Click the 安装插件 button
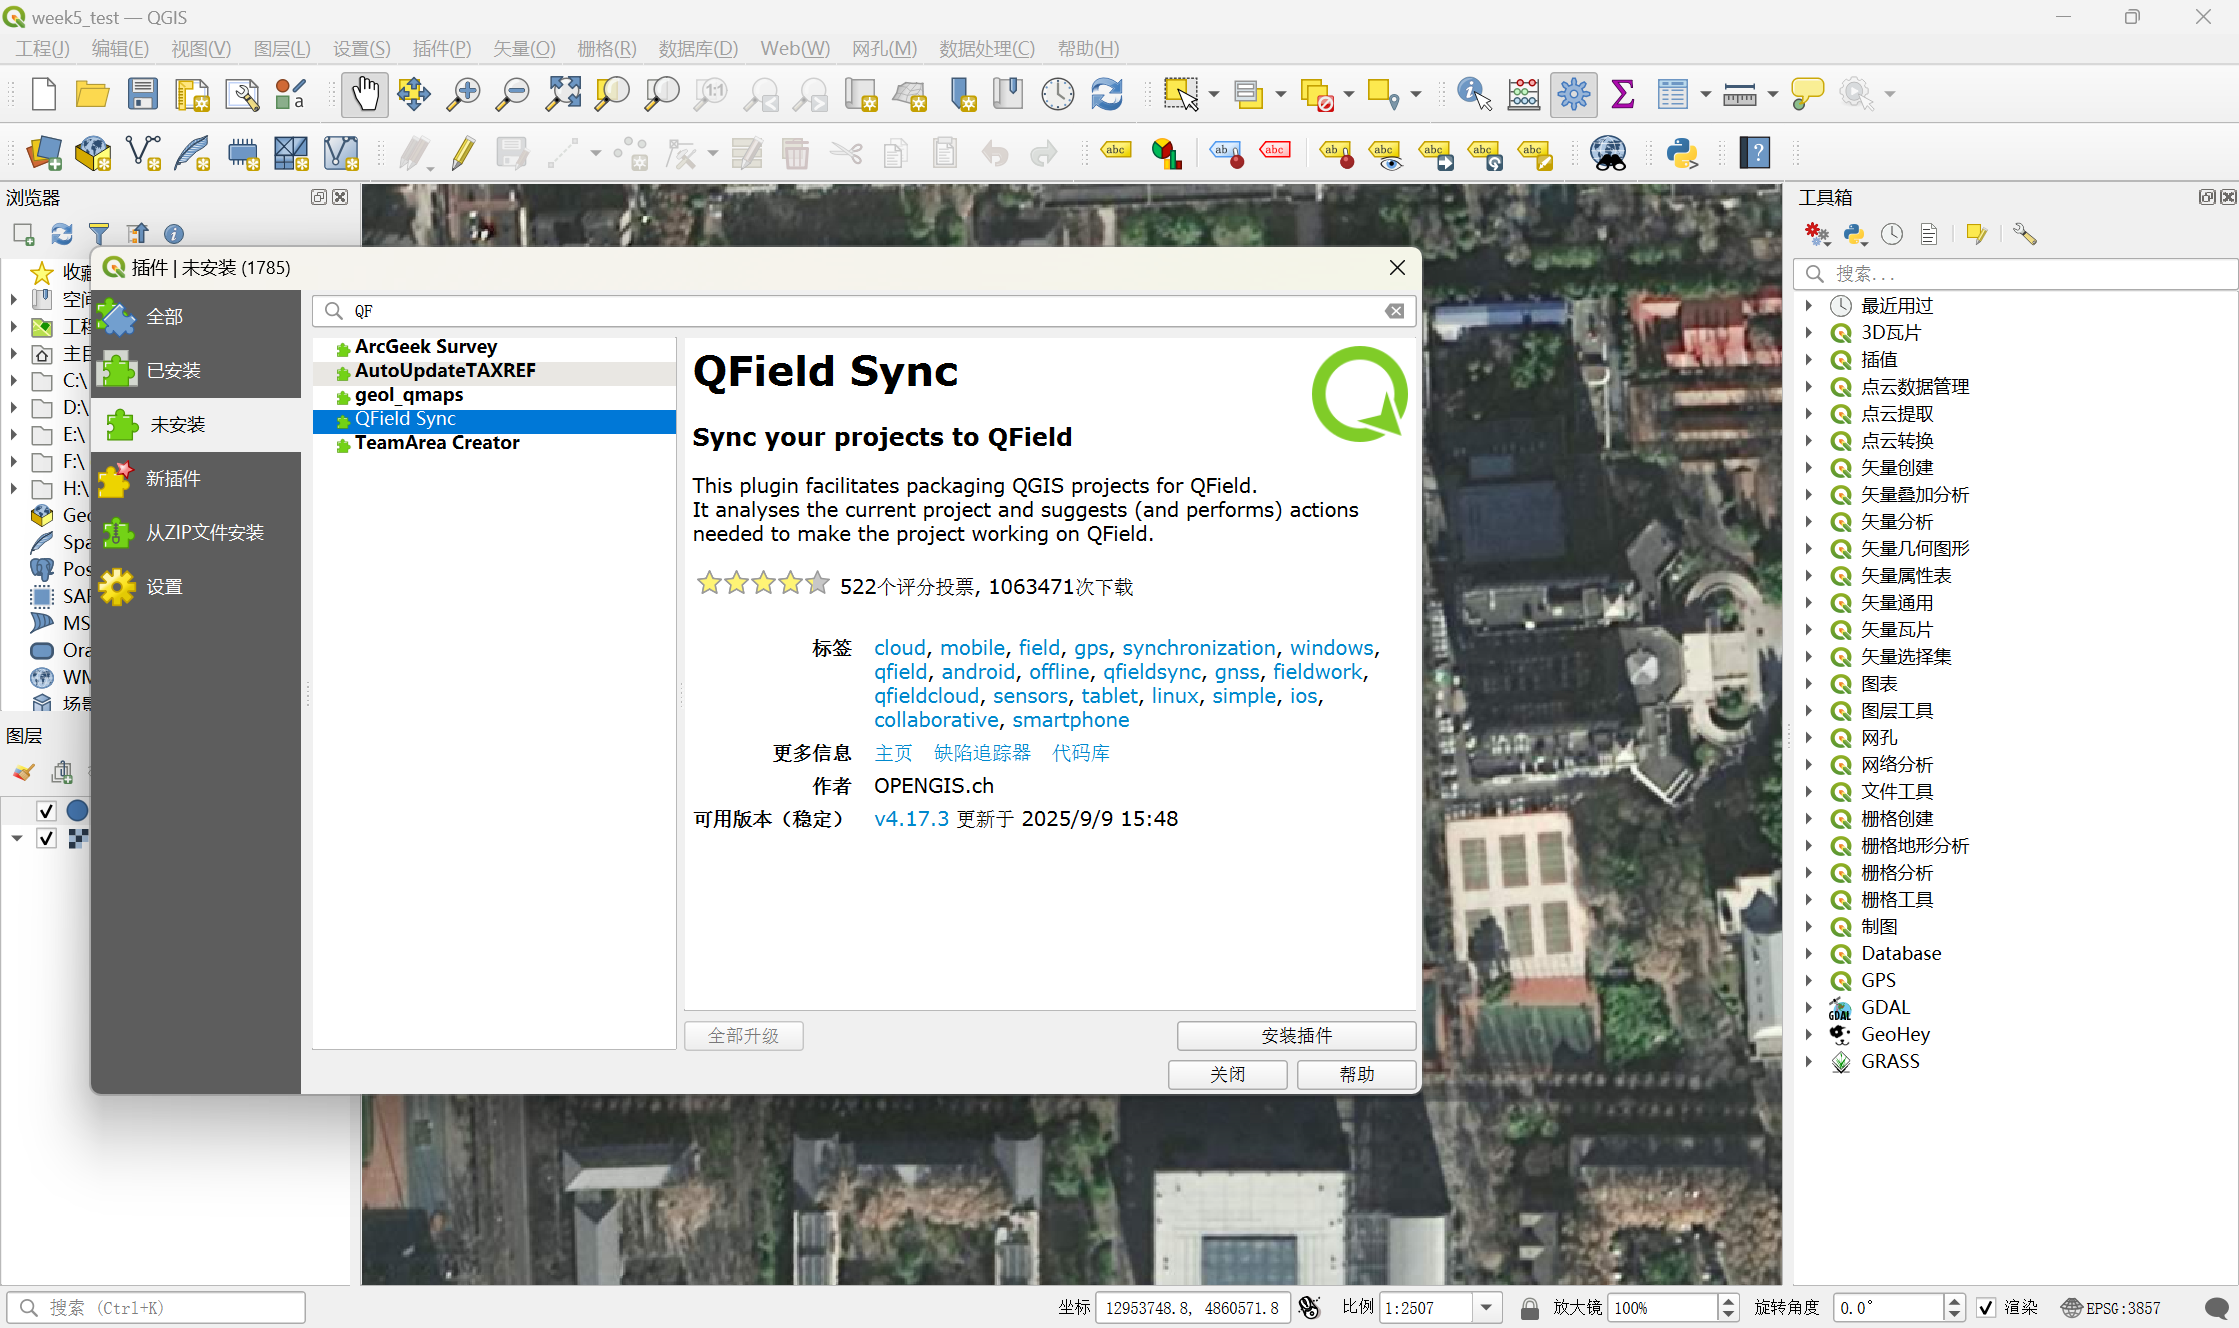This screenshot has width=2239, height=1328. click(1296, 1035)
